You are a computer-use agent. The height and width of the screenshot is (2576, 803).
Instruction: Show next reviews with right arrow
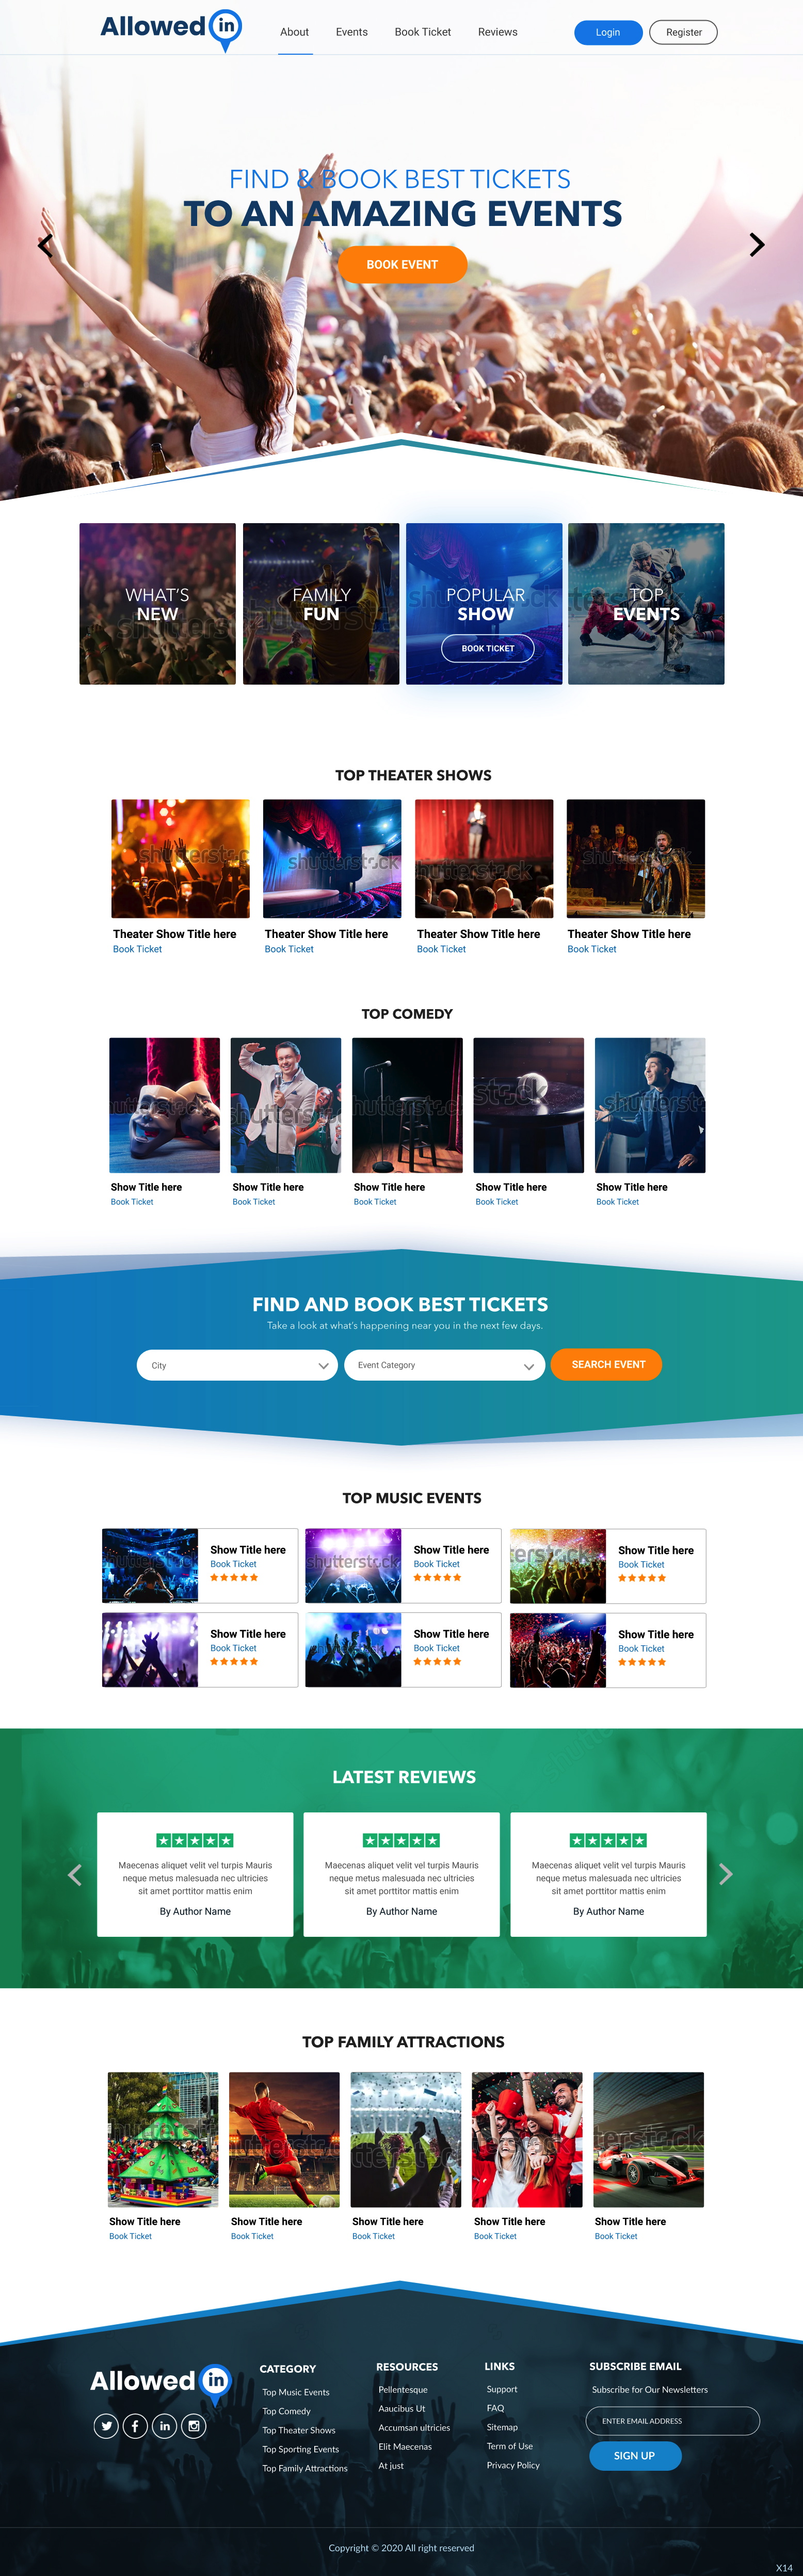pyautogui.click(x=726, y=1874)
